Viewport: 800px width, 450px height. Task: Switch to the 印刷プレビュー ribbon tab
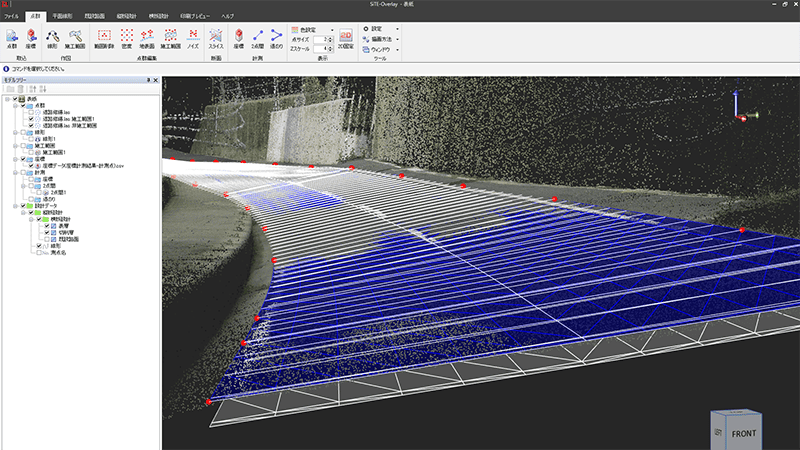(195, 16)
